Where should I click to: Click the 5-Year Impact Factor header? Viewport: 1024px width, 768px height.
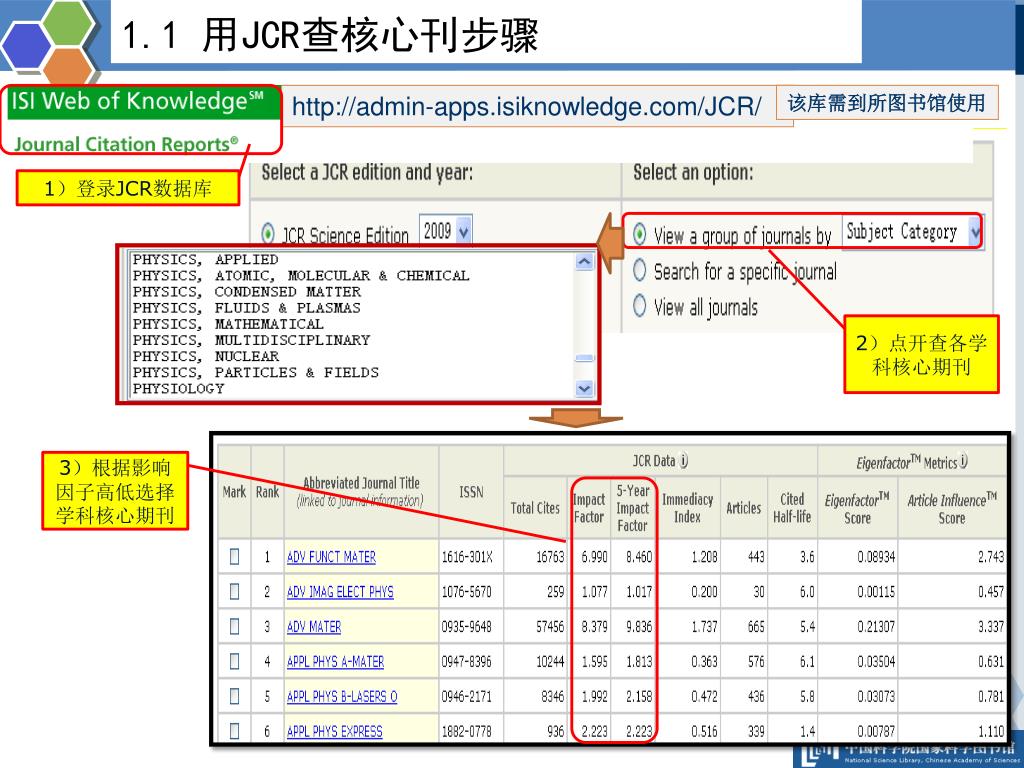(632, 508)
